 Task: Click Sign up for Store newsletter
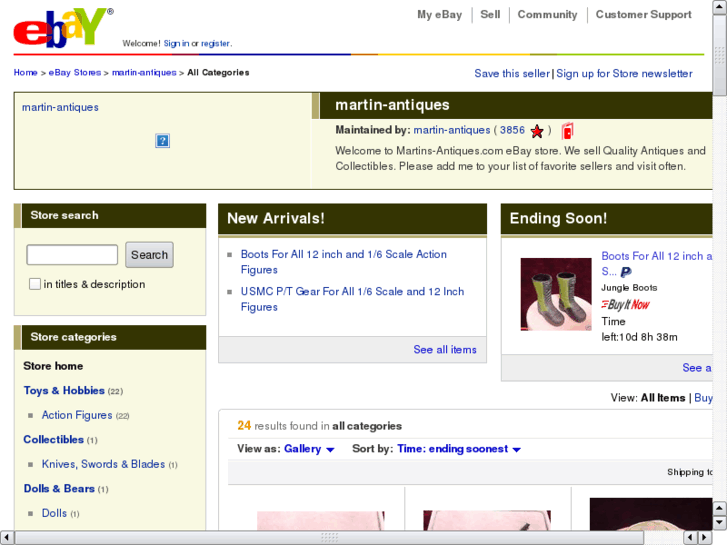click(x=624, y=73)
